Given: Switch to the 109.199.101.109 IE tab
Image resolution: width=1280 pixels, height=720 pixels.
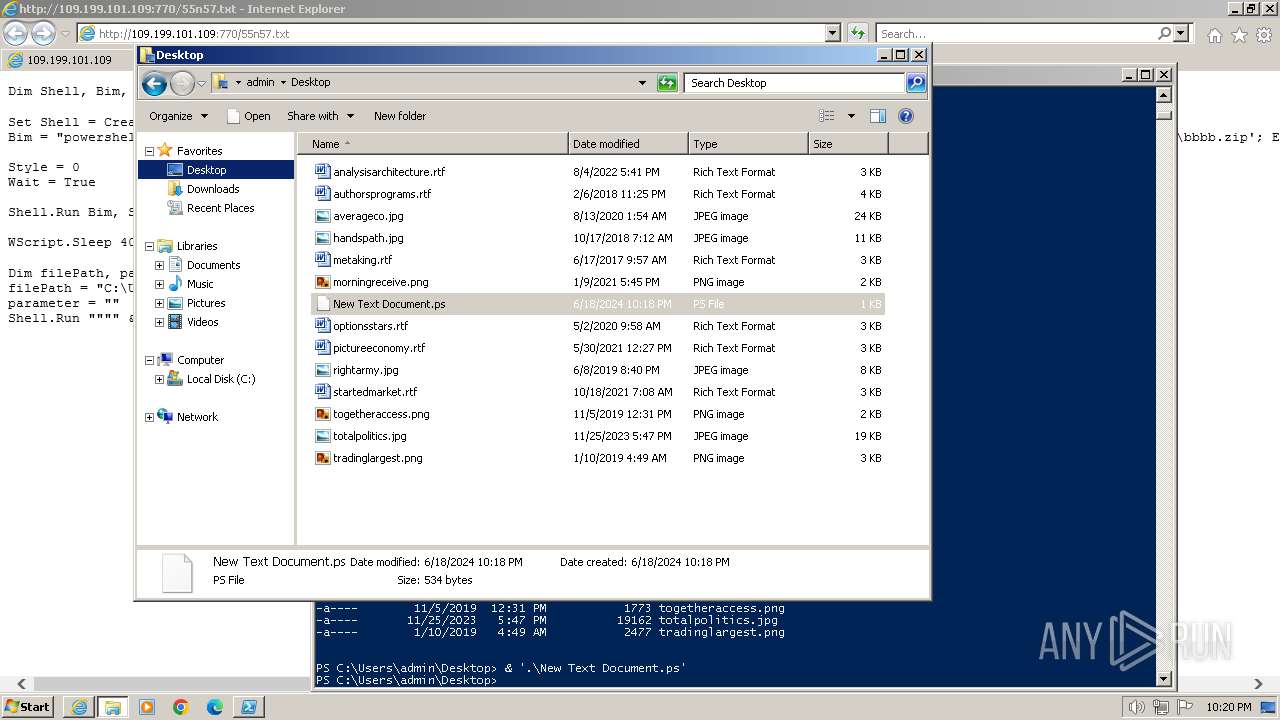Looking at the screenshot, I should (x=68, y=60).
